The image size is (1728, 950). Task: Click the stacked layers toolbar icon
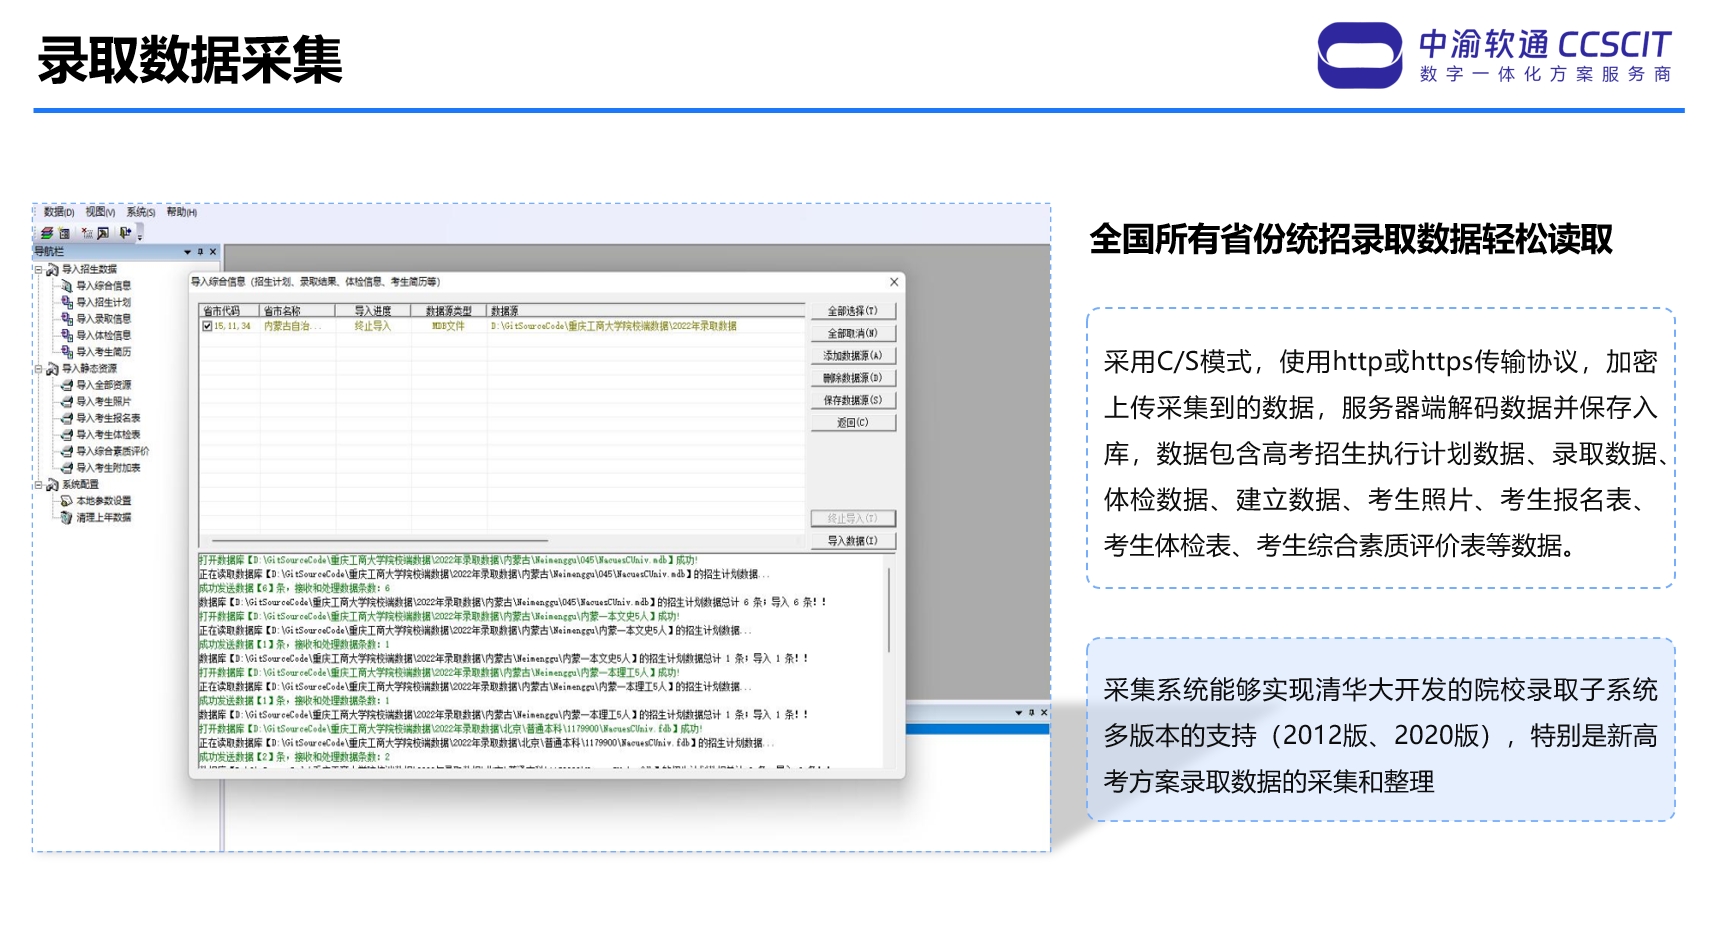(46, 233)
